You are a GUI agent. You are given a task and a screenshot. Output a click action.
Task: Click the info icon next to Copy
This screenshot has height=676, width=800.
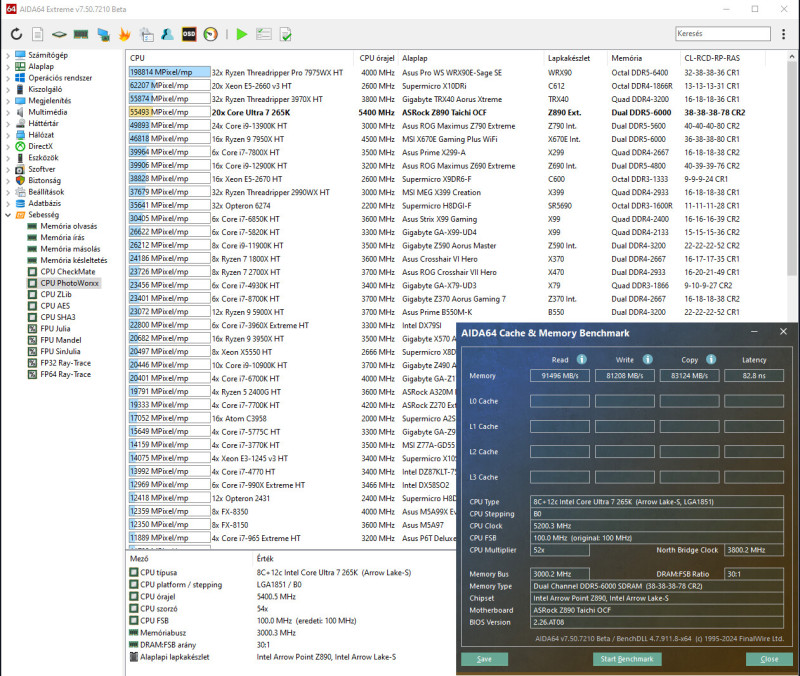[x=709, y=359]
